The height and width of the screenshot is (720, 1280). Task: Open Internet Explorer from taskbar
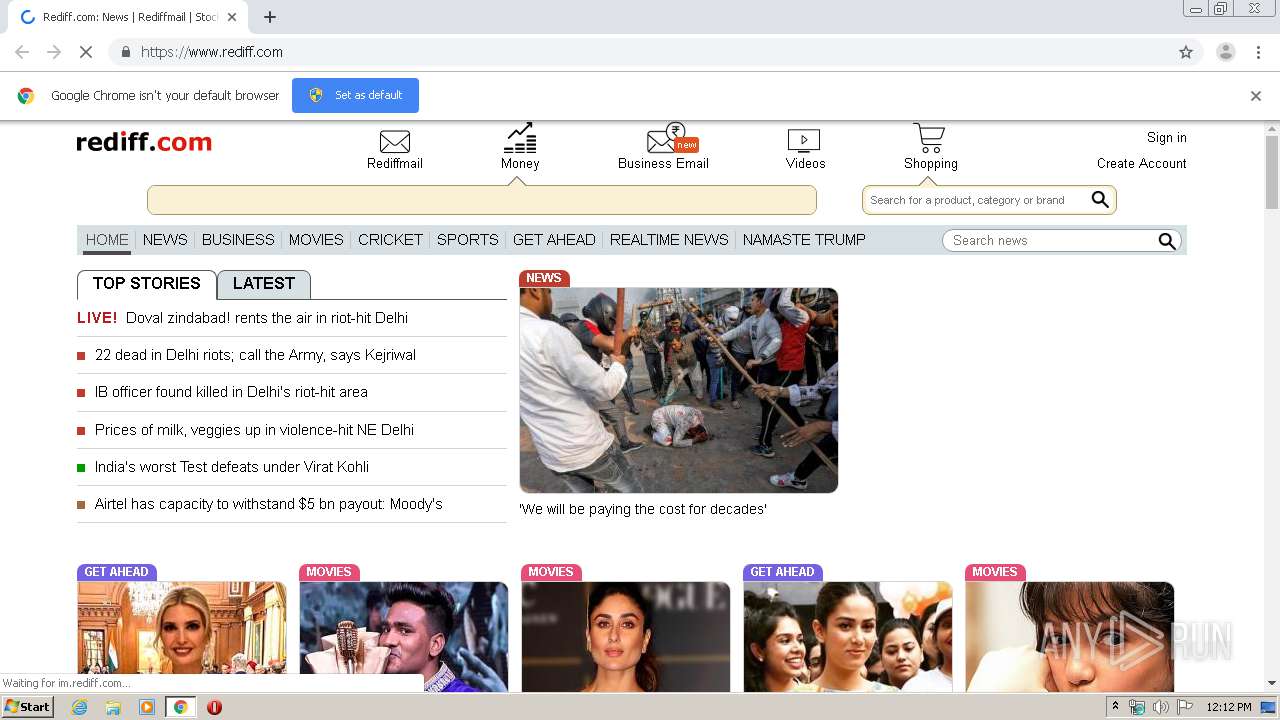pos(79,707)
